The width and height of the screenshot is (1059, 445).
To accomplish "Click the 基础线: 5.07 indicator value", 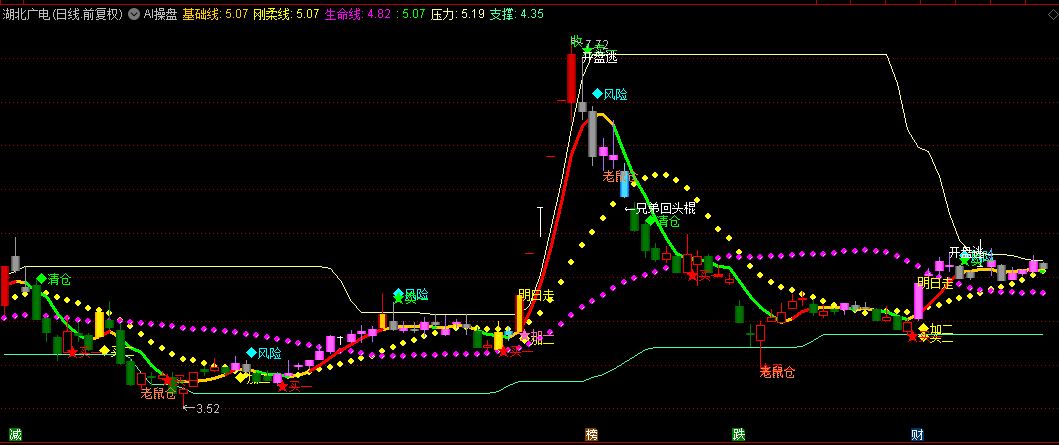I will click(213, 14).
